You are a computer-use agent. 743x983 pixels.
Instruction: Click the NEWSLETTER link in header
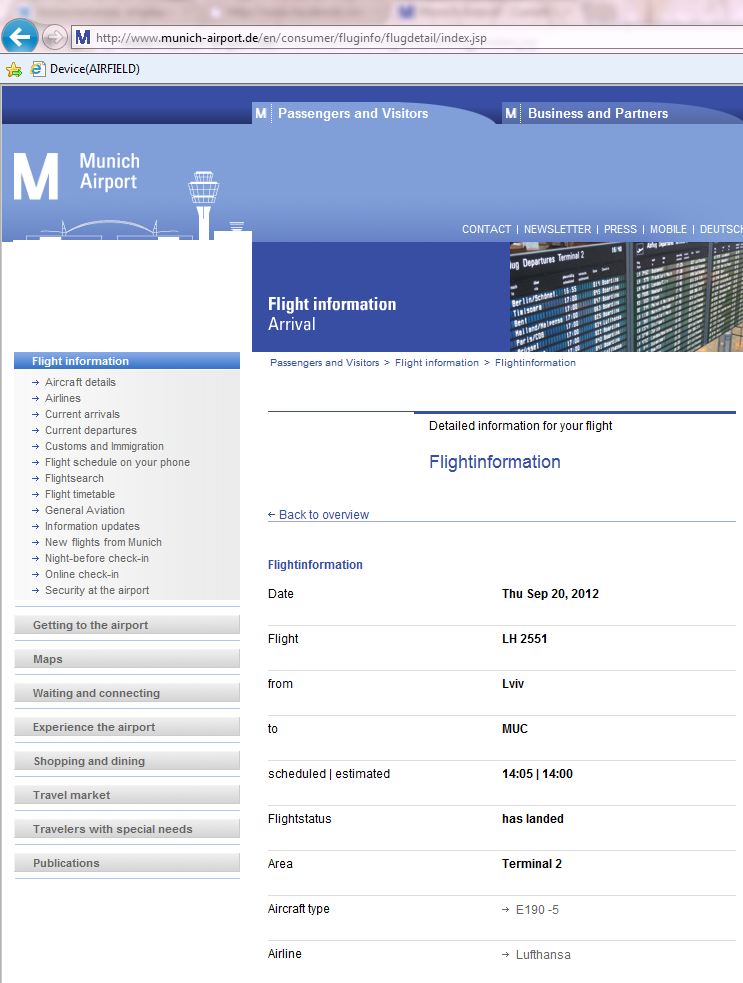[557, 229]
